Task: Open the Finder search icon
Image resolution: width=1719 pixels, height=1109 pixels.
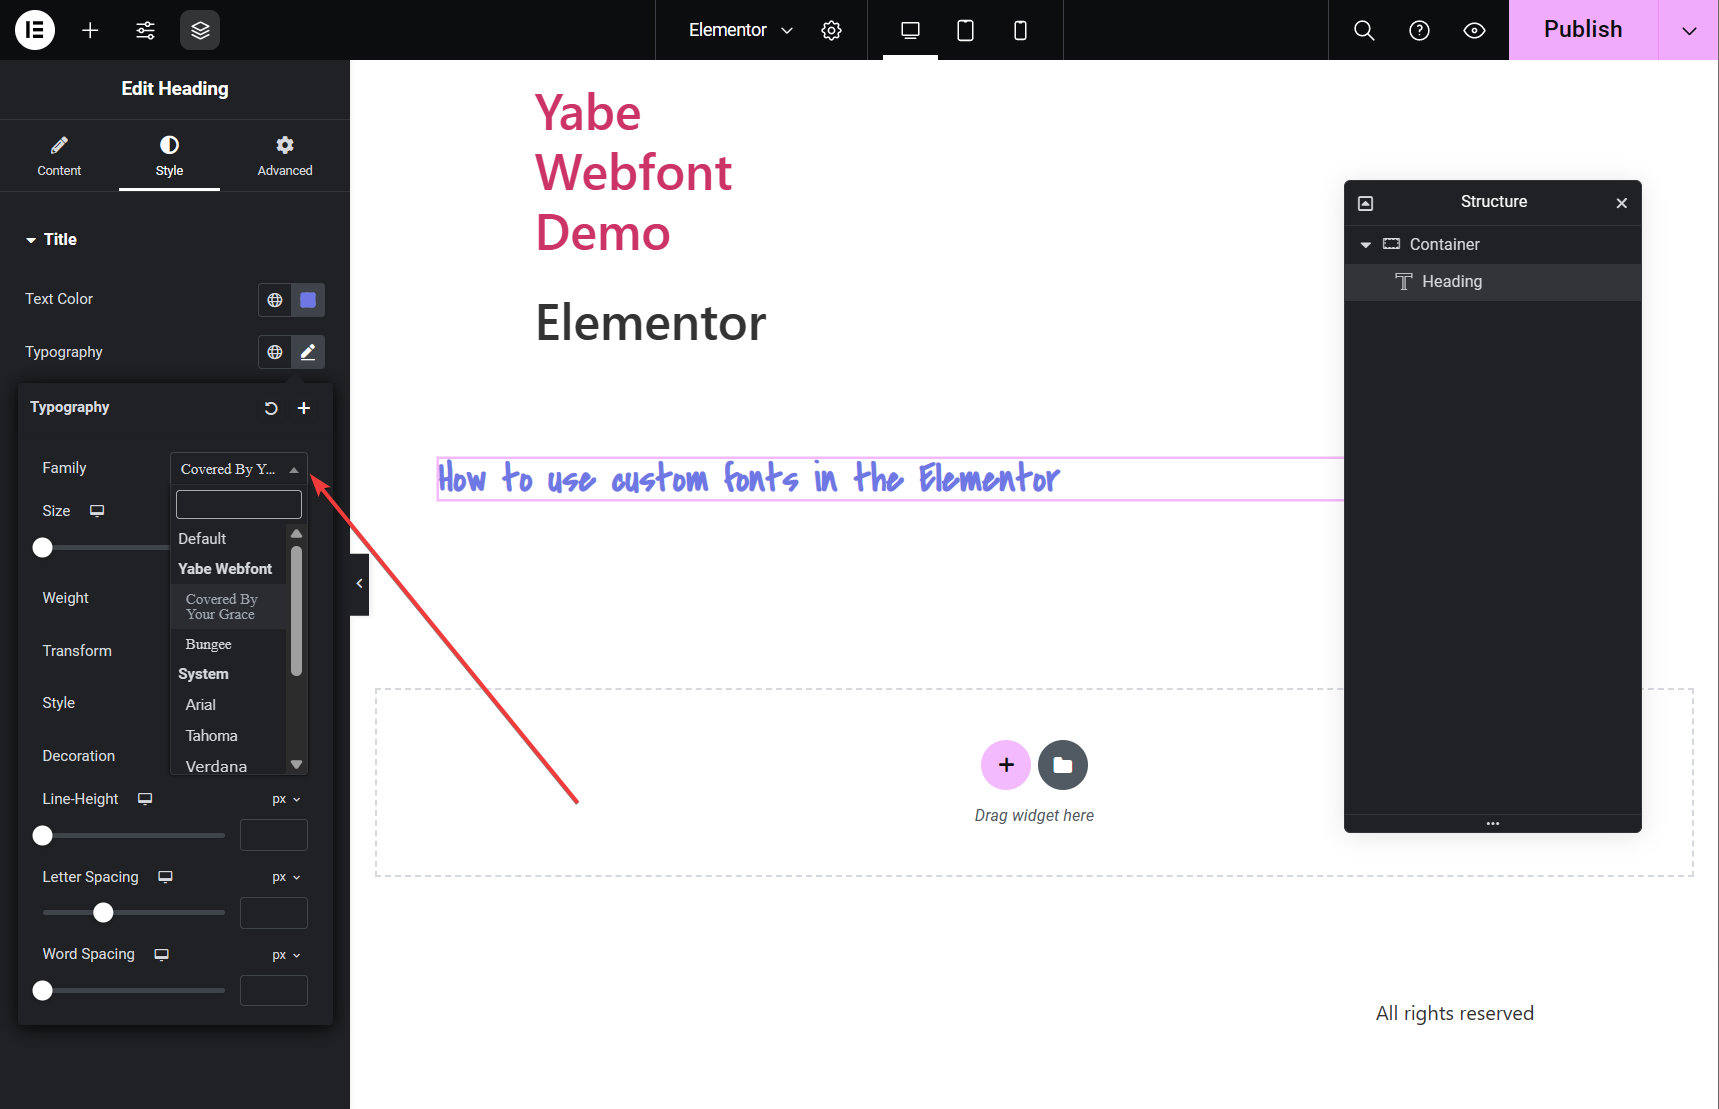Action: [1364, 30]
